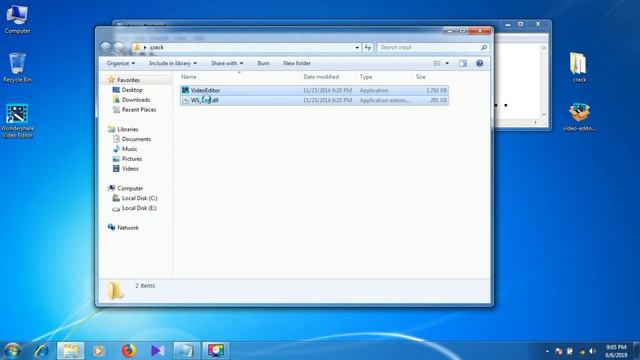The width and height of the screenshot is (640, 360).
Task: Click the colorful screen recorder taskbar icon
Action: click(216, 351)
